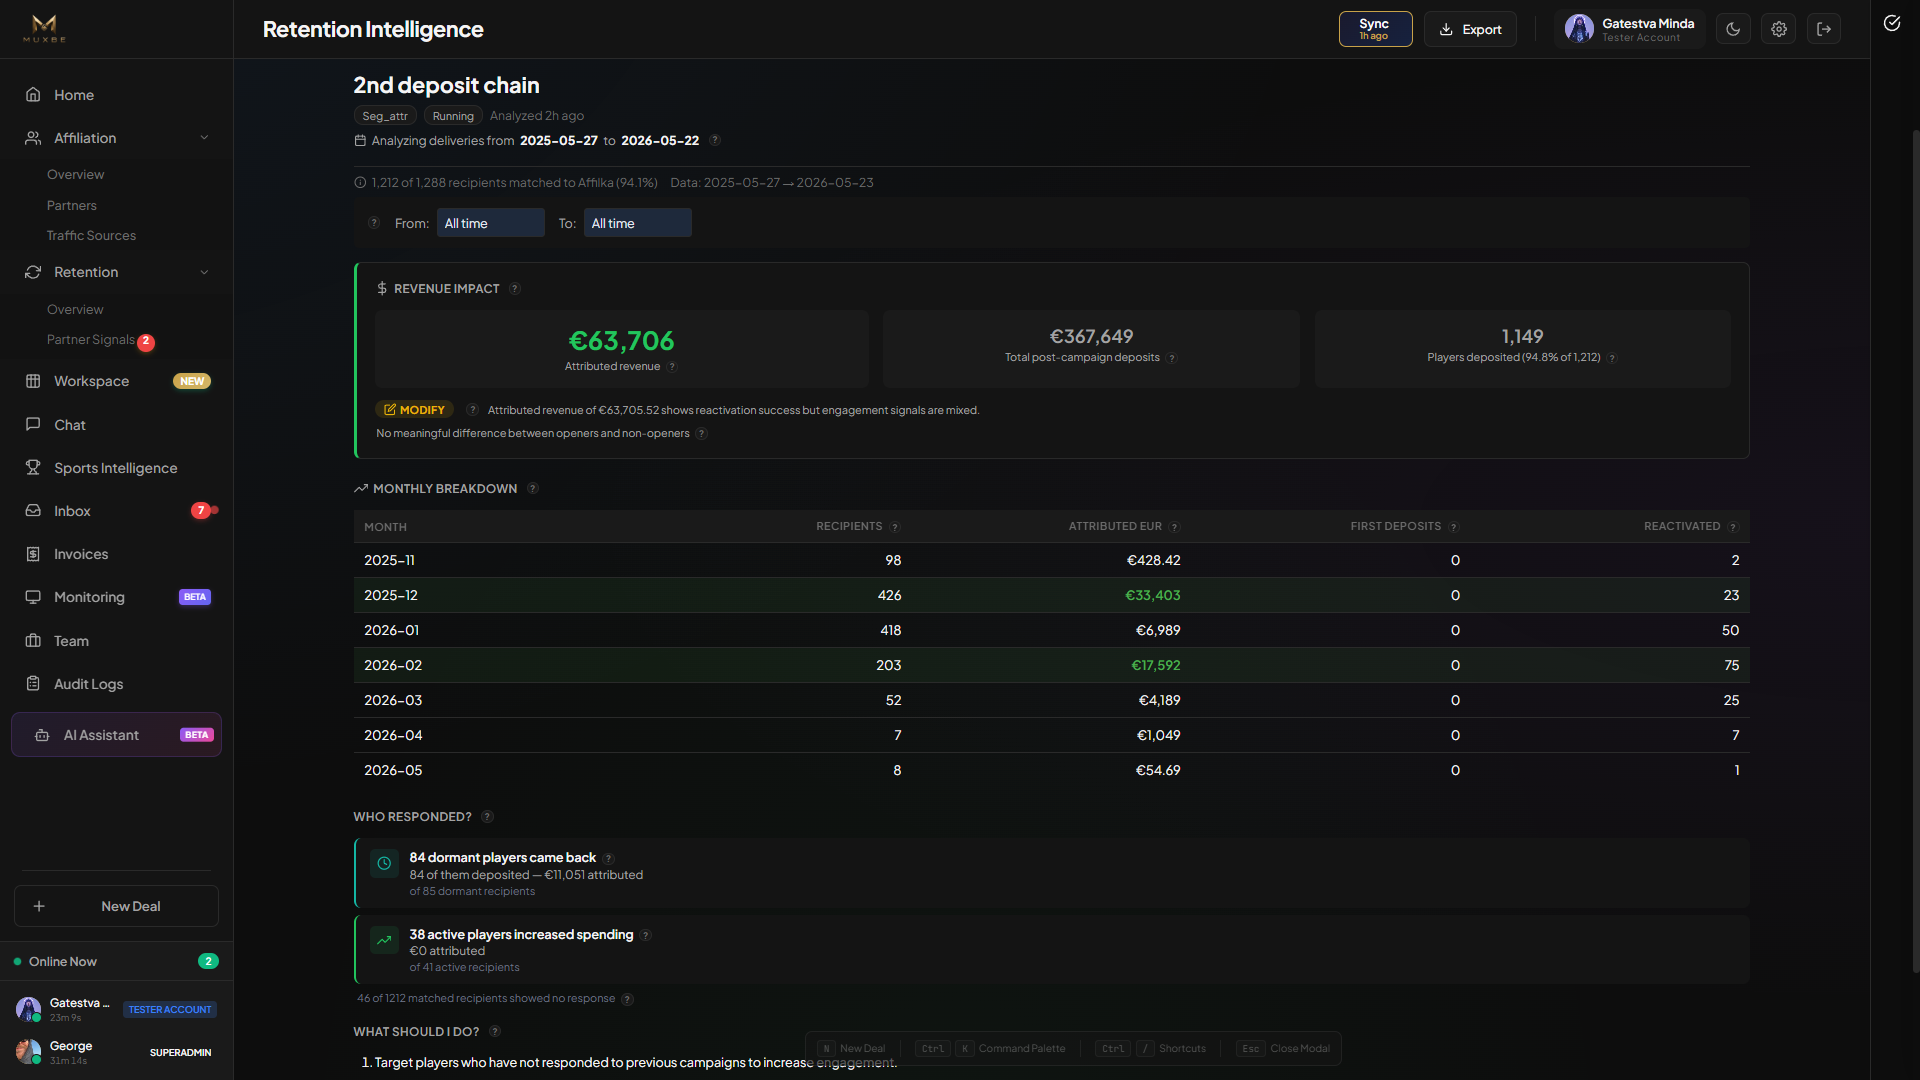Click help icon beside Players deposited

tap(1612, 358)
